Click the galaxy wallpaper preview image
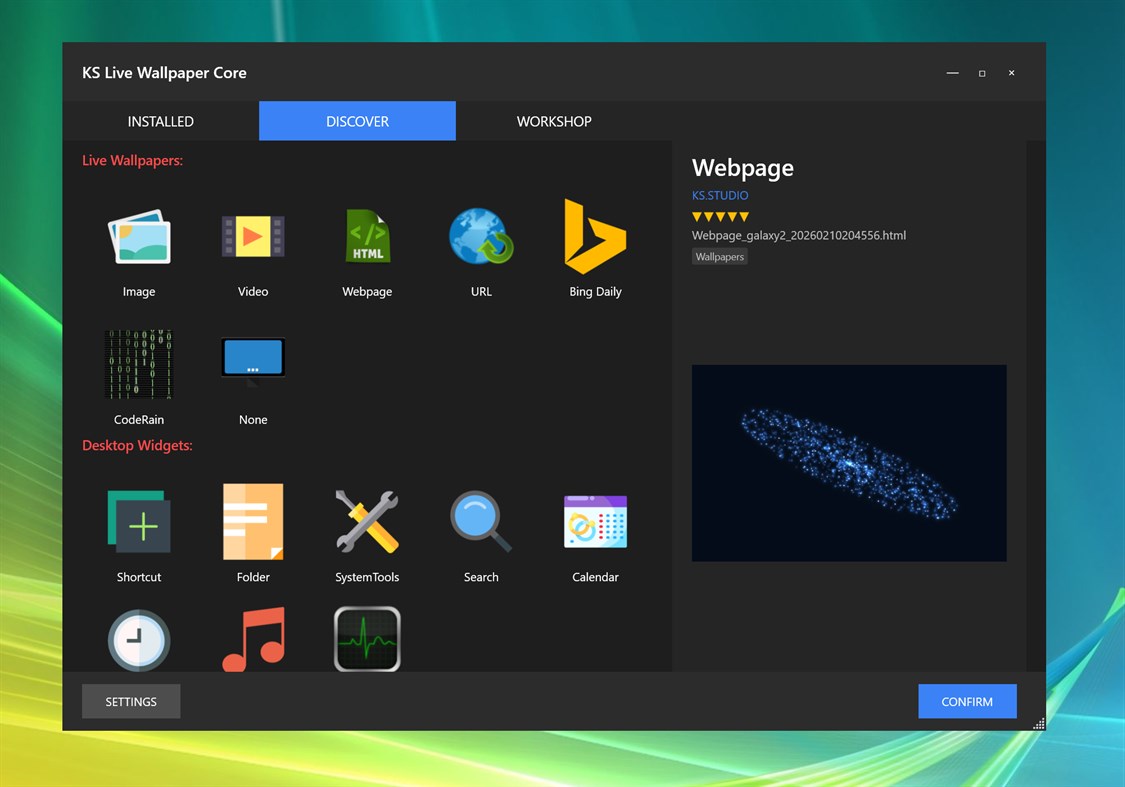 click(x=848, y=463)
